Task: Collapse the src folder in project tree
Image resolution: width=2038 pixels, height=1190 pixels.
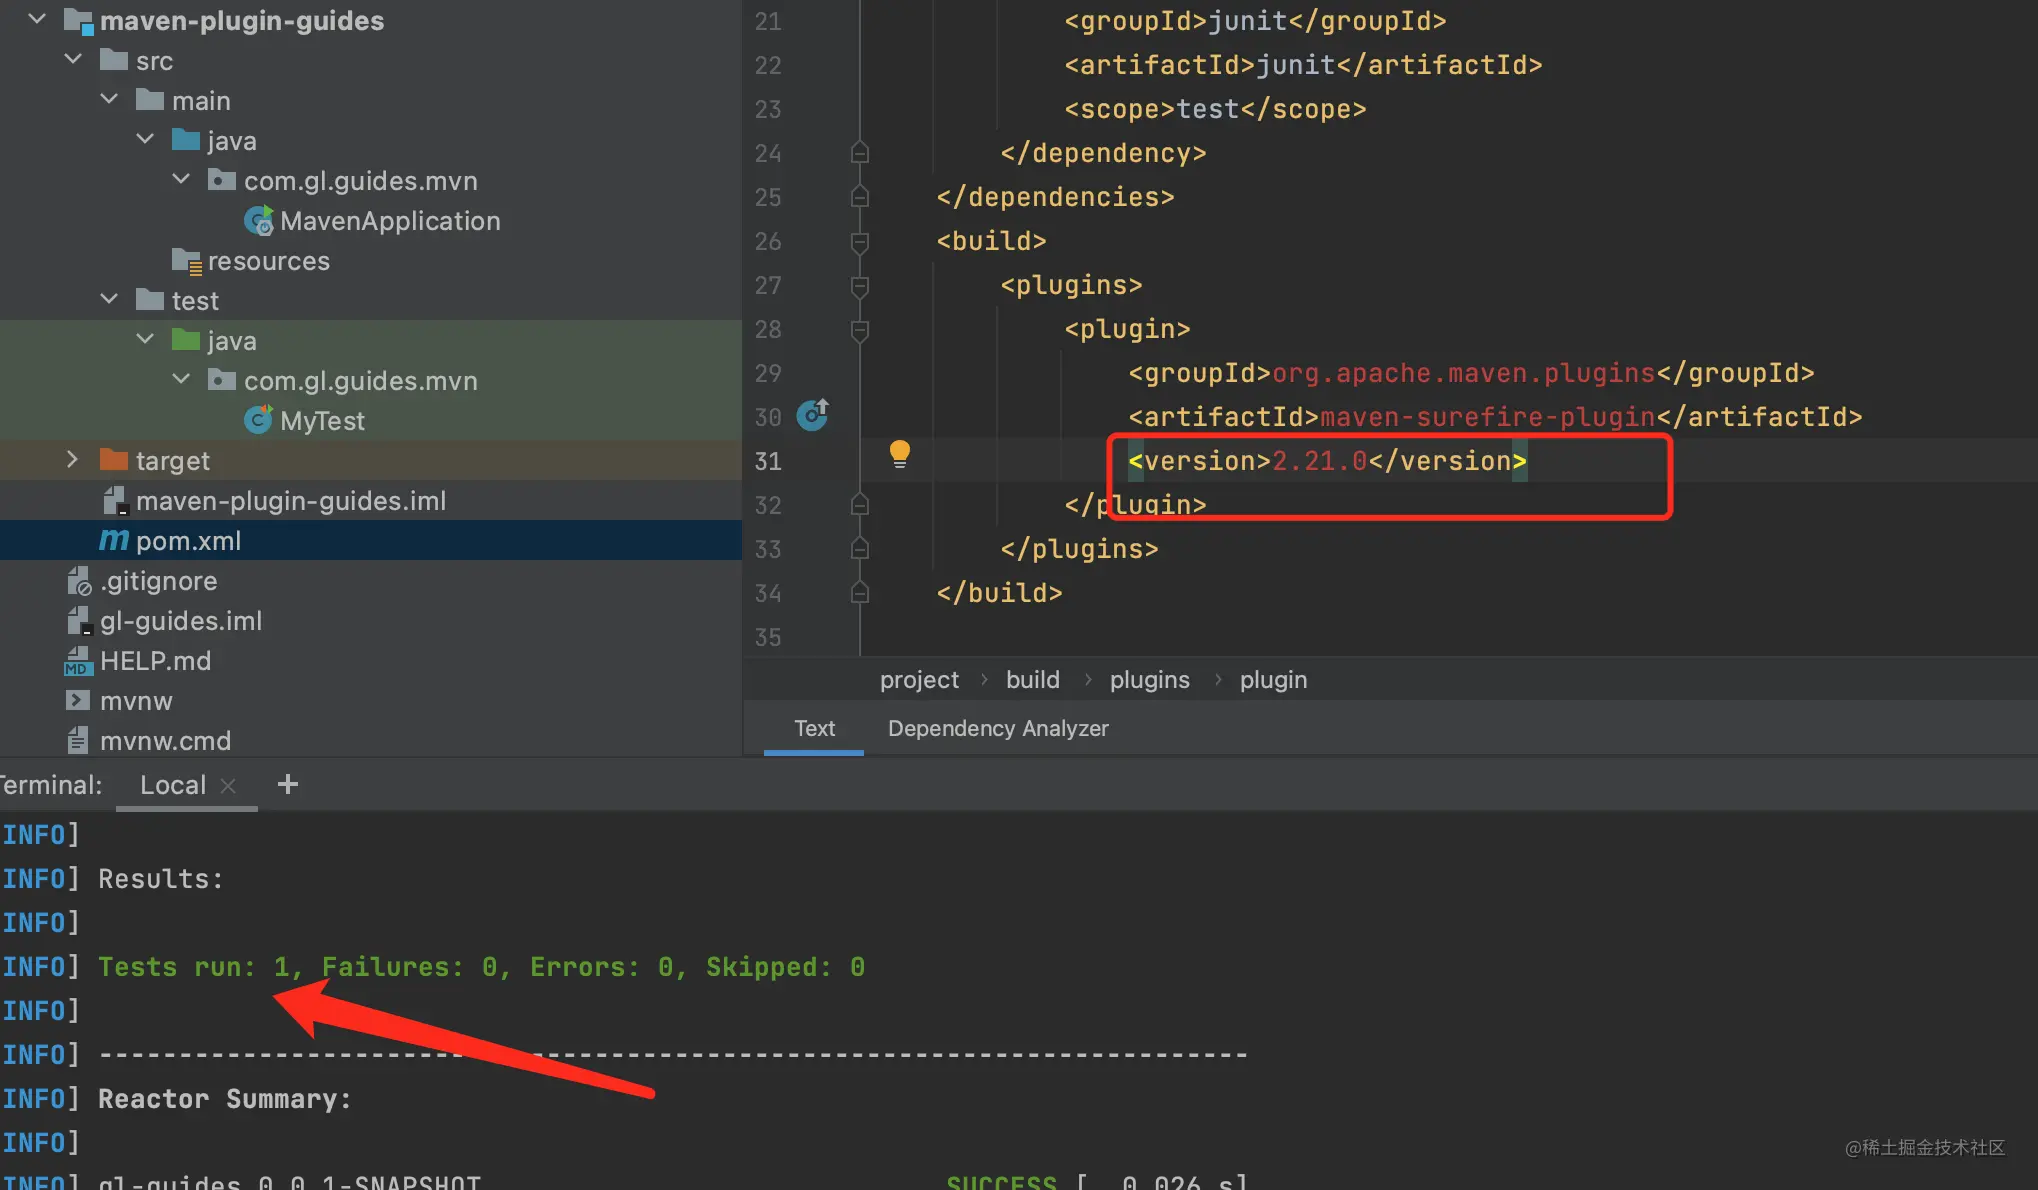Action: 72,58
